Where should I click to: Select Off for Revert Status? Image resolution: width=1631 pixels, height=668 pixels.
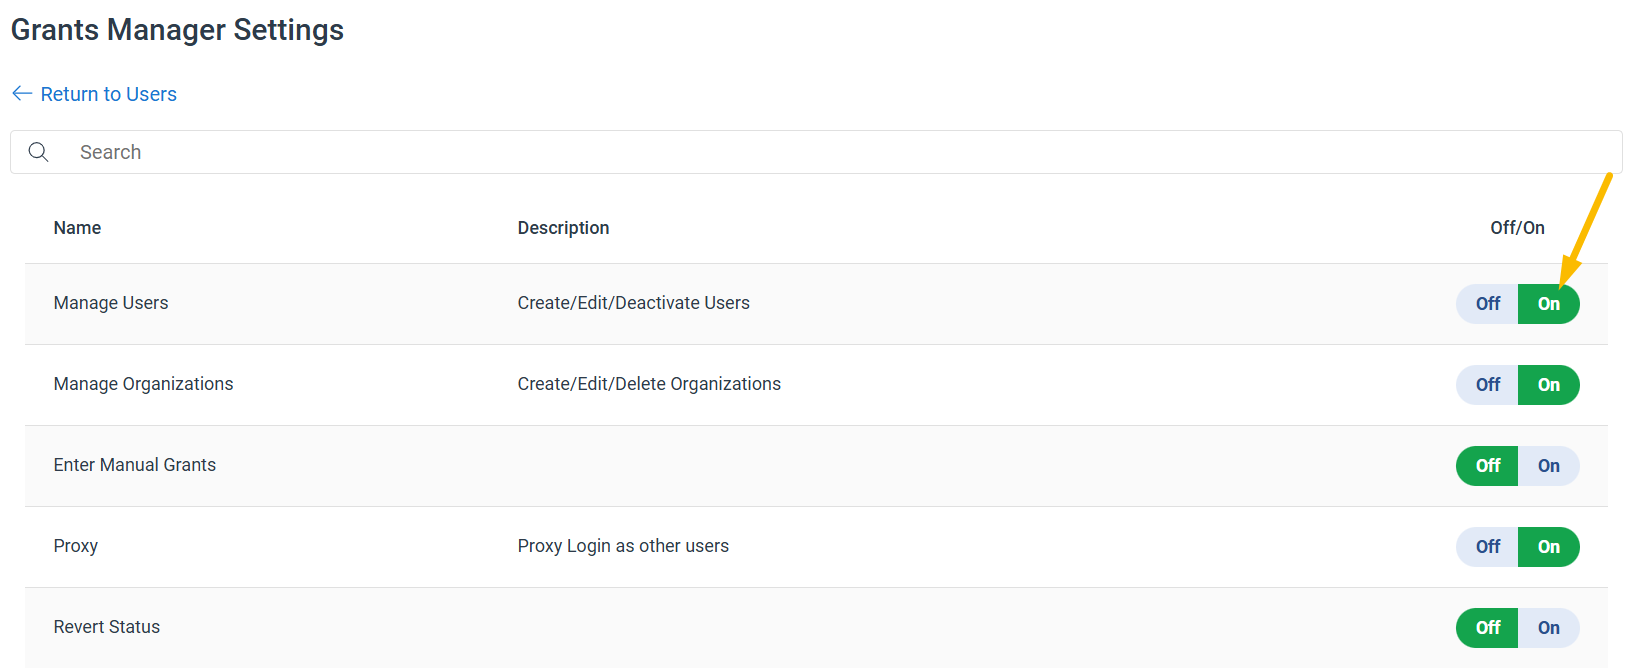pyautogui.click(x=1487, y=628)
